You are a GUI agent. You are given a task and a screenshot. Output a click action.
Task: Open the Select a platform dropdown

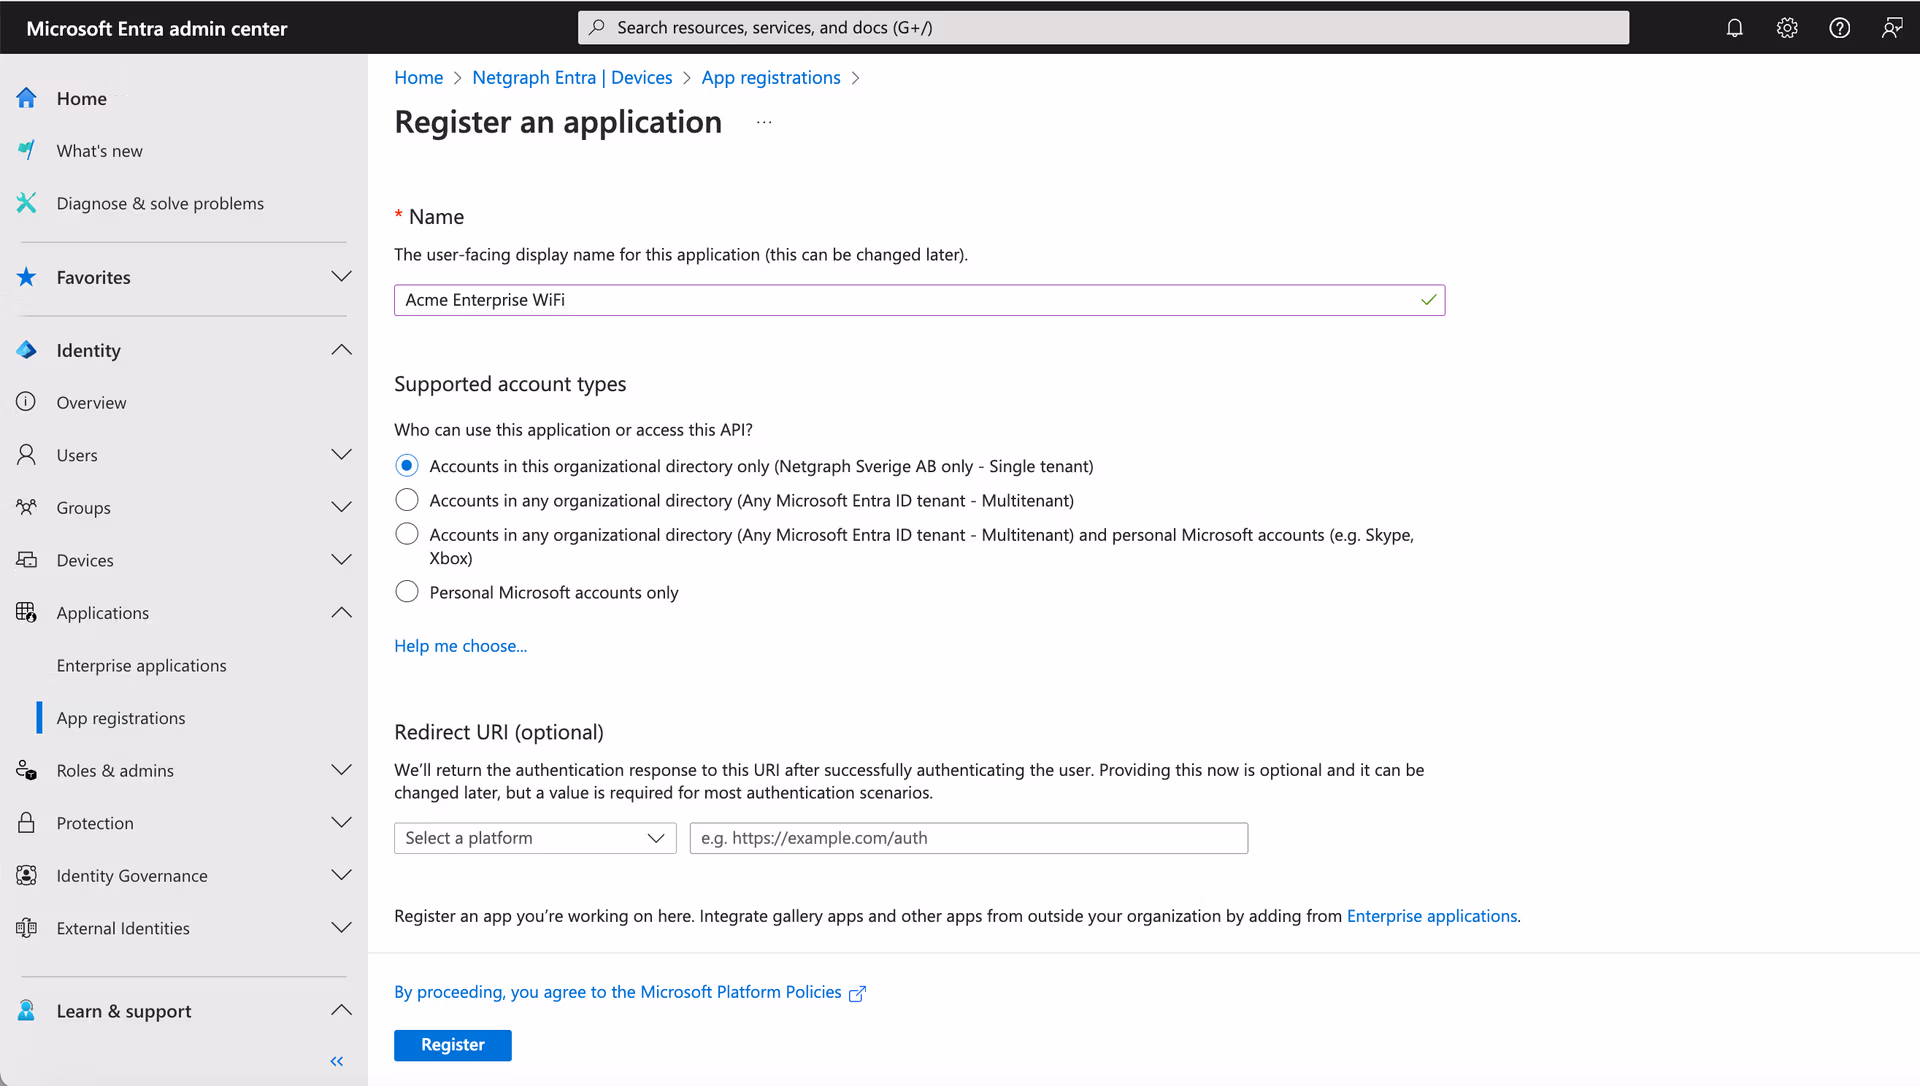[535, 838]
